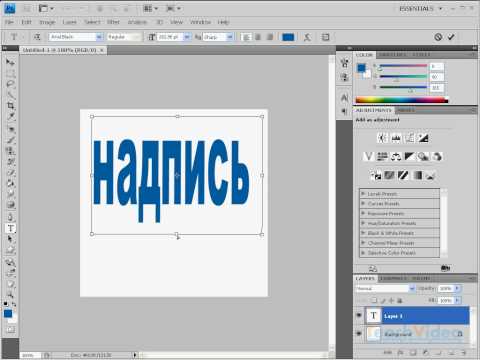The height and width of the screenshot is (360, 480).
Task: Open the font style dropdown
Action: coord(137,37)
